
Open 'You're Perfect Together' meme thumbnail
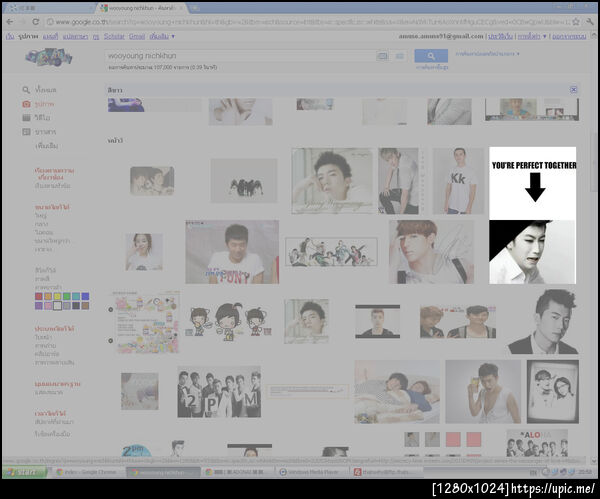532,215
